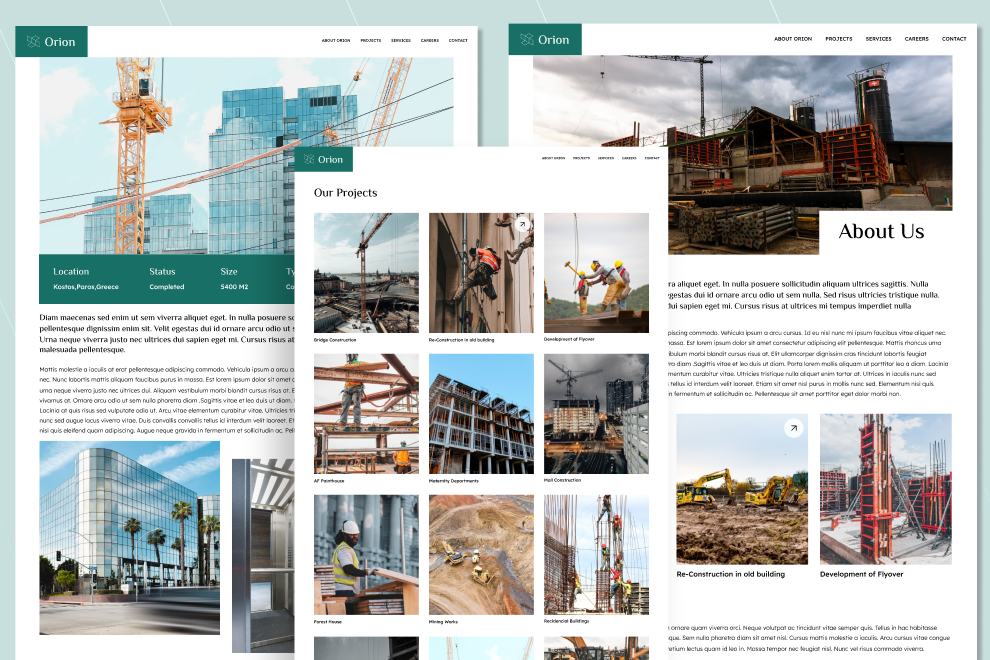Open the Development of Flyover thumbnail in Our Projects
Screen dimensions: 990x660
click(596, 273)
